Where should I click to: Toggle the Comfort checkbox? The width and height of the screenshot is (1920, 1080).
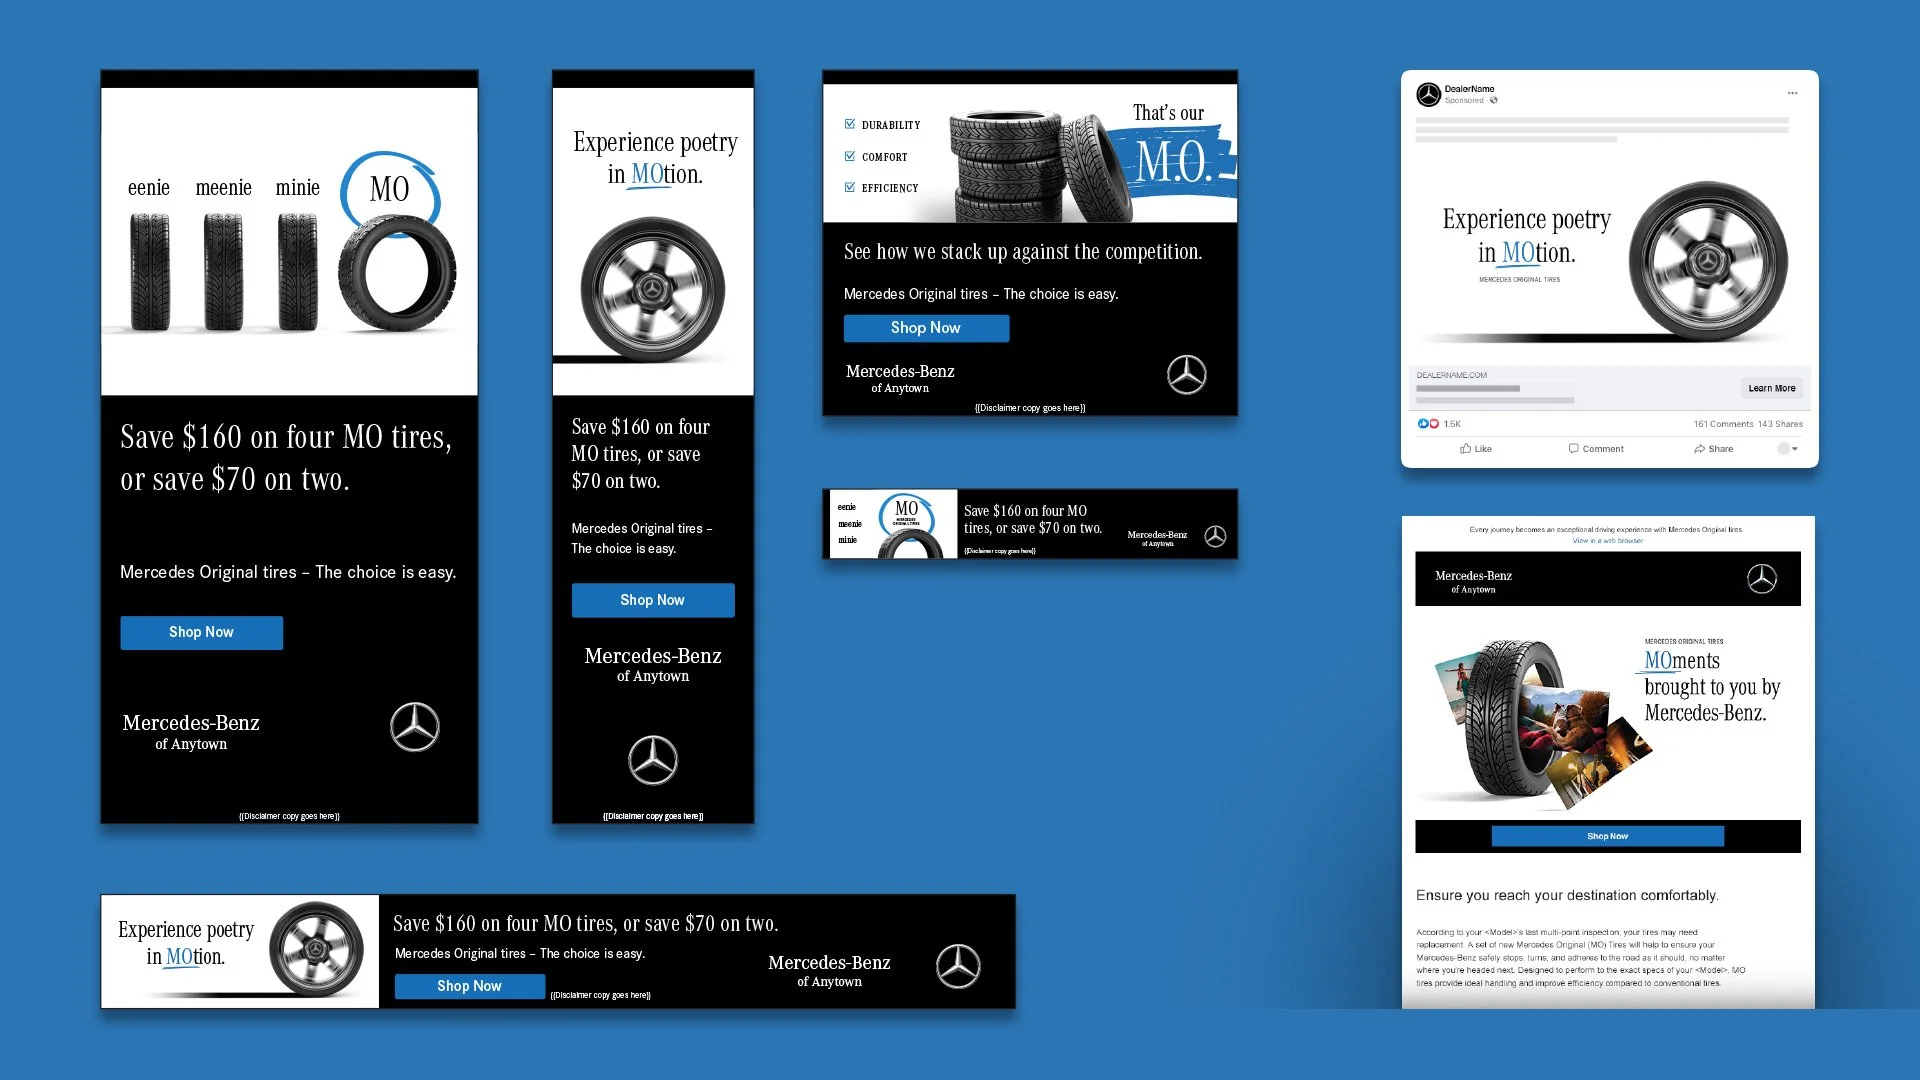(x=850, y=156)
